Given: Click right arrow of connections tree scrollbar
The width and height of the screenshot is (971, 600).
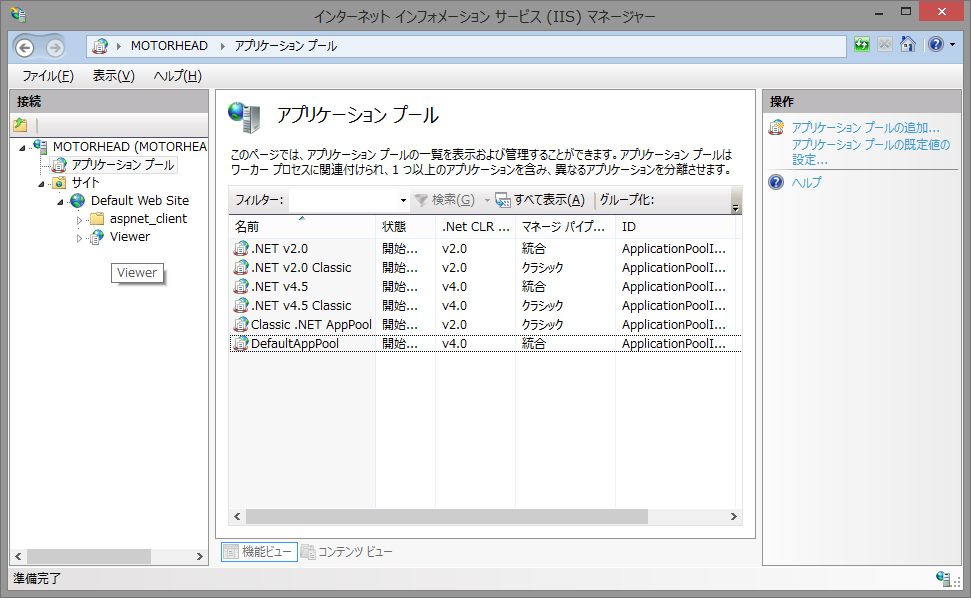Looking at the screenshot, I should [x=199, y=556].
